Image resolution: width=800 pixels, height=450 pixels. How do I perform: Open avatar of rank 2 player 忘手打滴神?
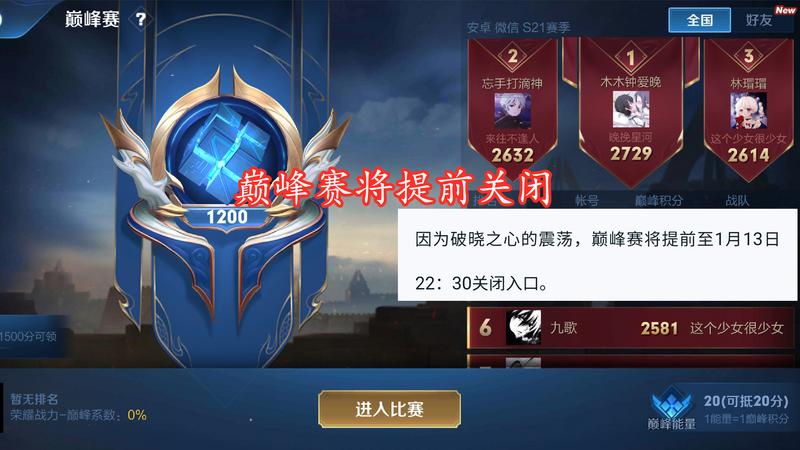[513, 111]
